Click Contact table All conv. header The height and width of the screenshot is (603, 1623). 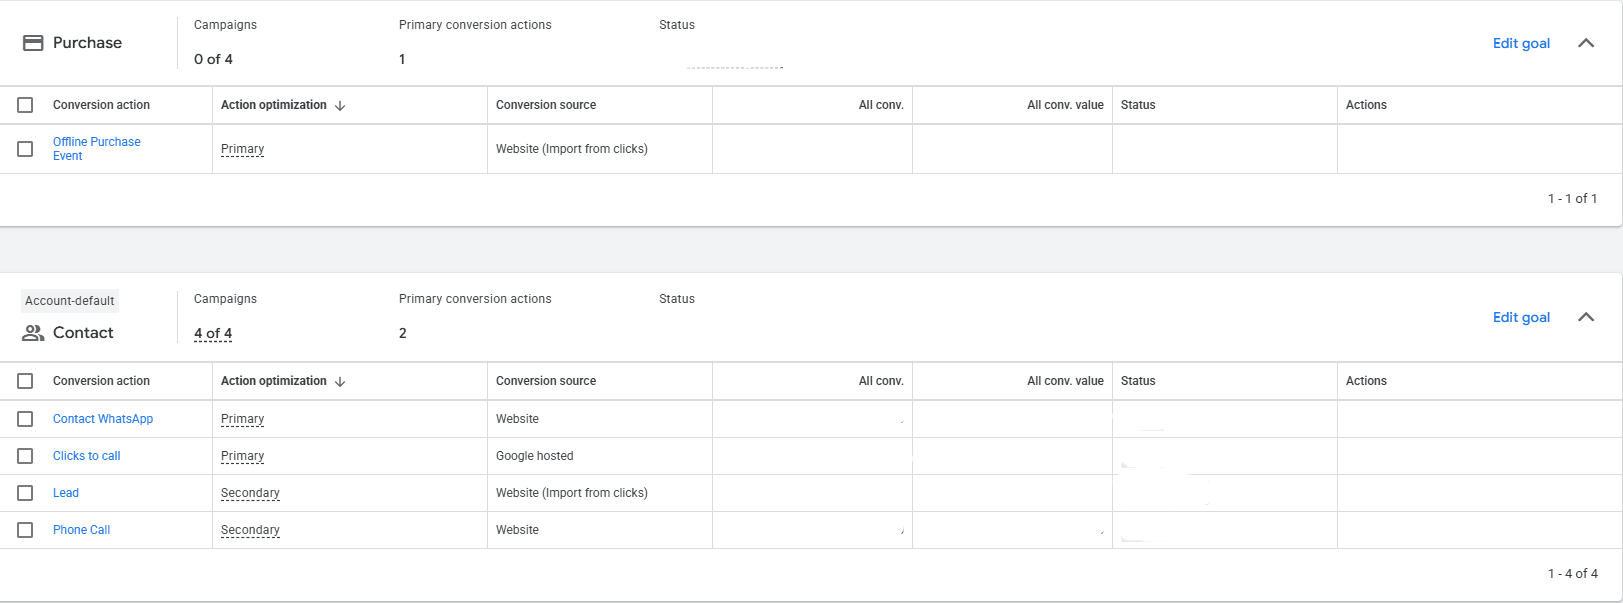click(881, 381)
